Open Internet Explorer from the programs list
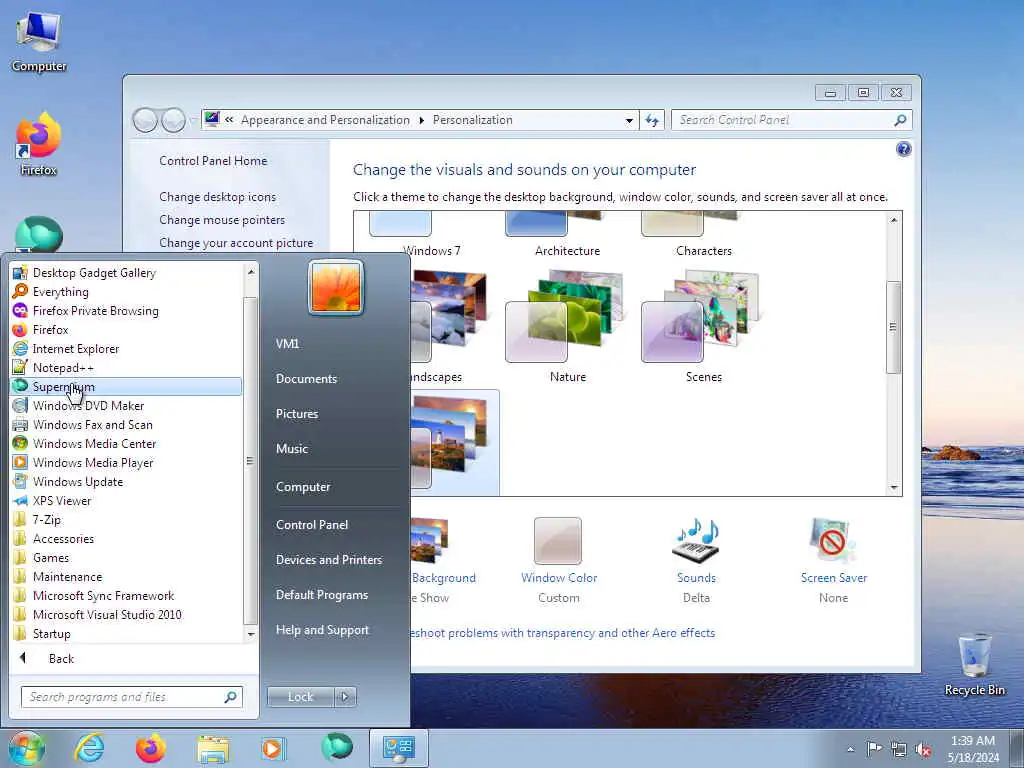Screen dimensions: 1024x768 click(125, 349)
